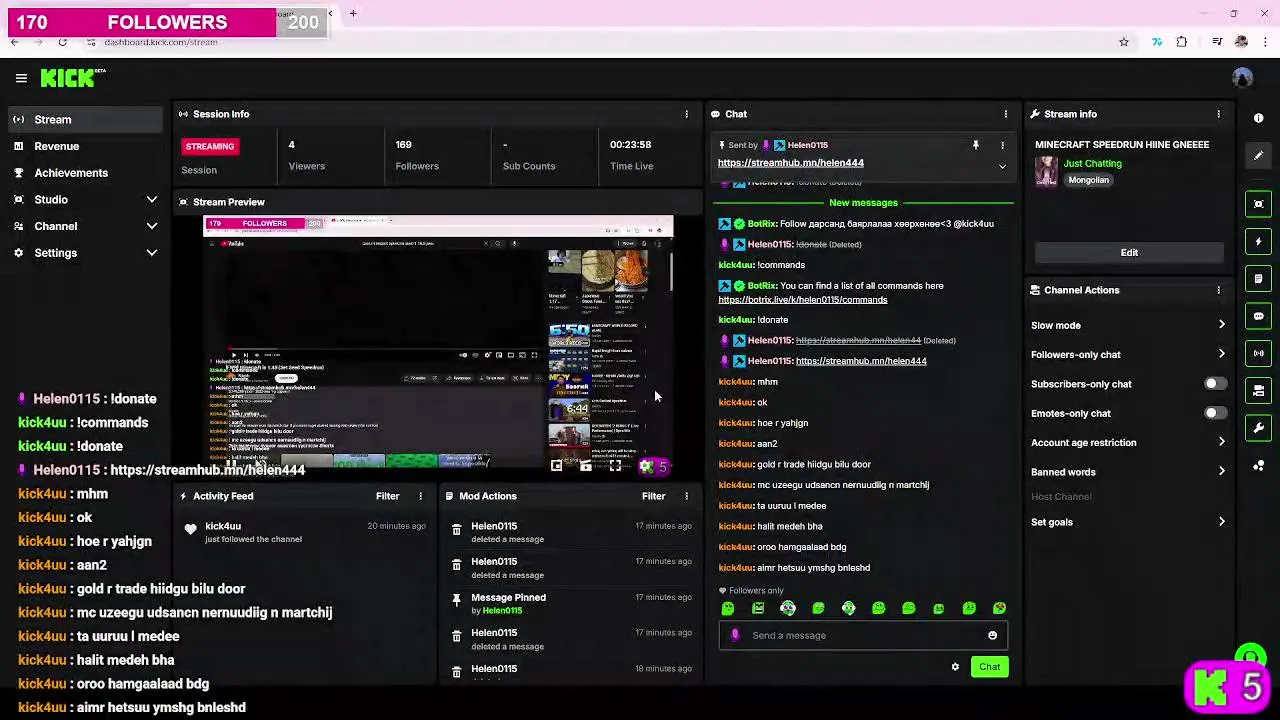Click the 169 Followers count
The width and height of the screenshot is (1280, 720).
[403, 145]
